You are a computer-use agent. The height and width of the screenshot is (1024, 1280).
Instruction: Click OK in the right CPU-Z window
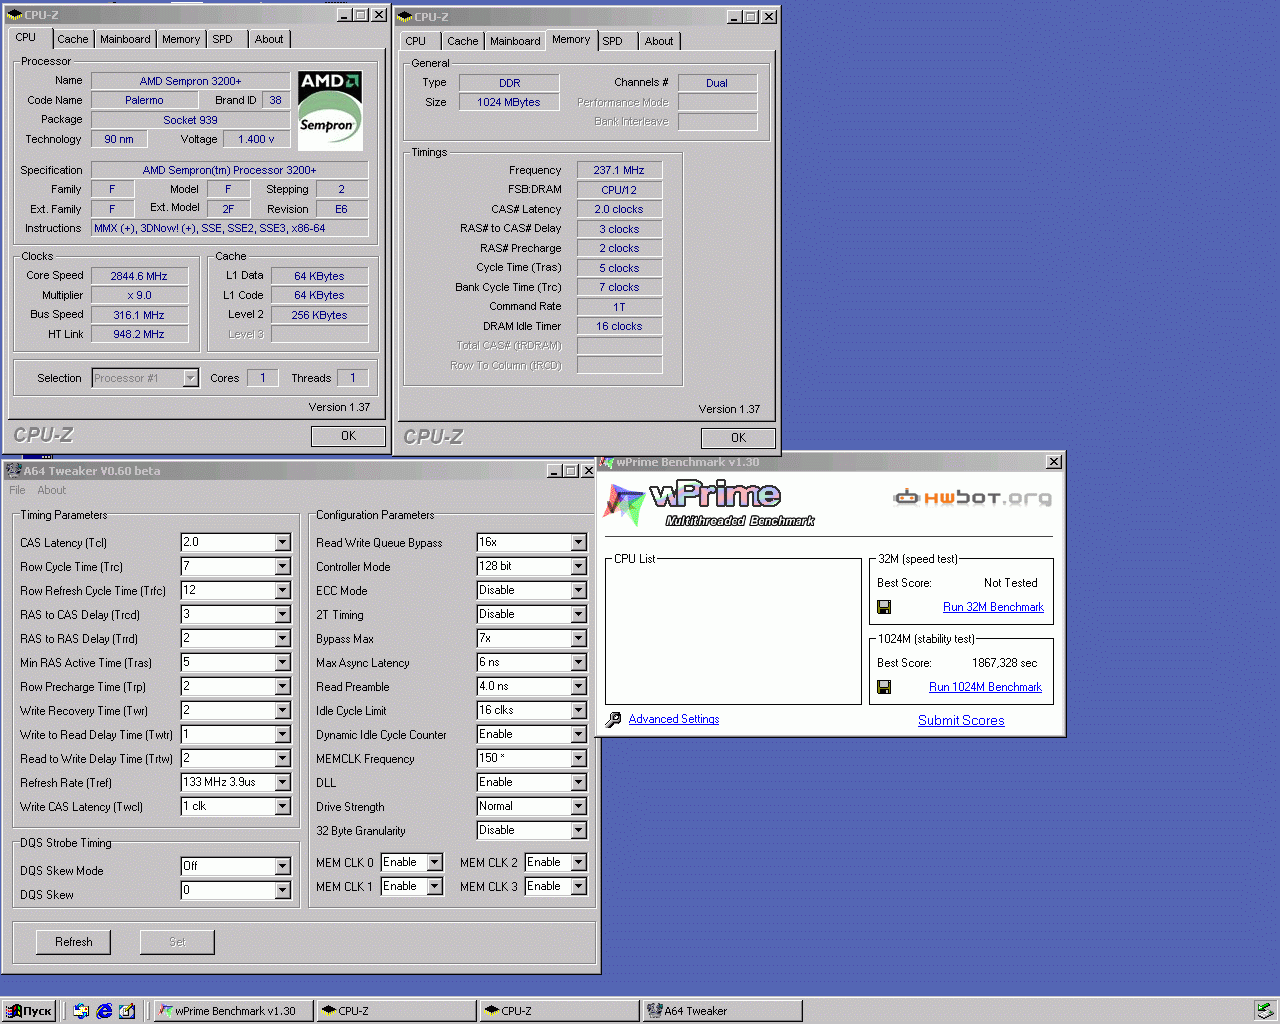click(x=738, y=438)
